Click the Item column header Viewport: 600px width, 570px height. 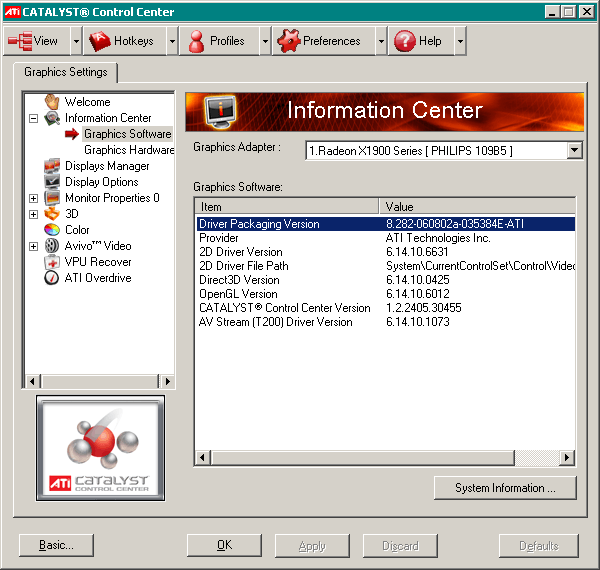(x=287, y=207)
